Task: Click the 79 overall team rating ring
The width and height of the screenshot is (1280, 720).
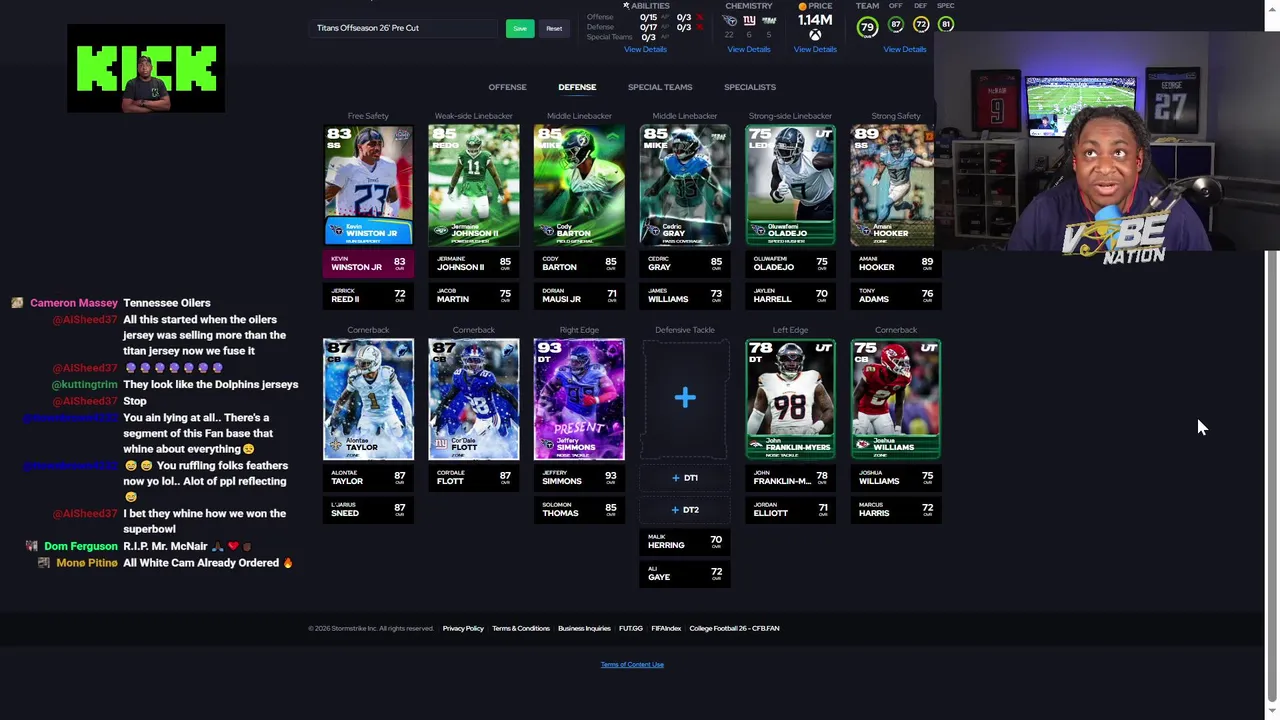Action: [x=867, y=26]
